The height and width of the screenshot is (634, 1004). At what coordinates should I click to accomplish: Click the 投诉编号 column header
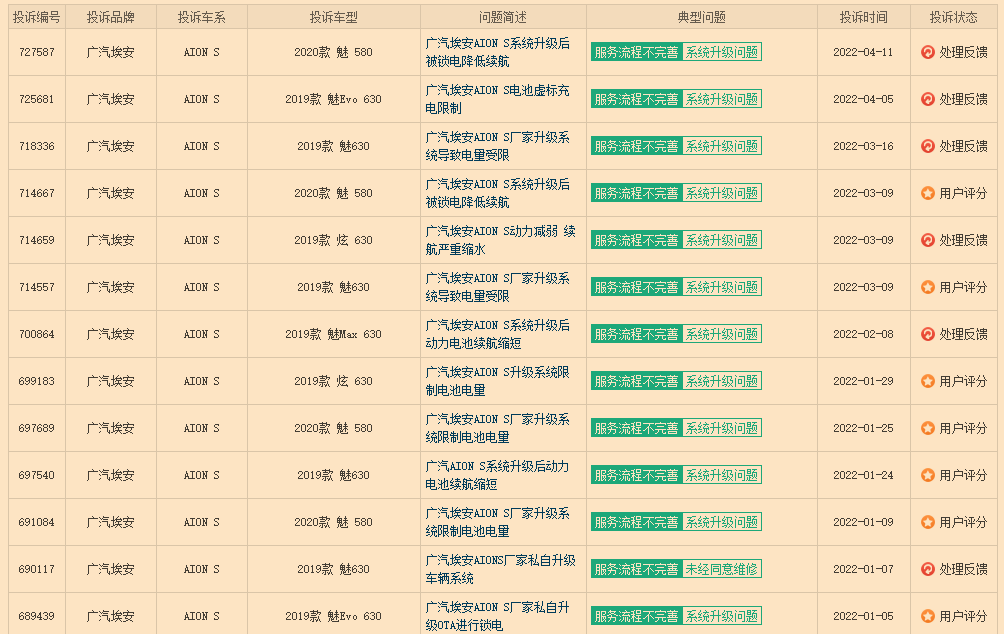(x=36, y=17)
